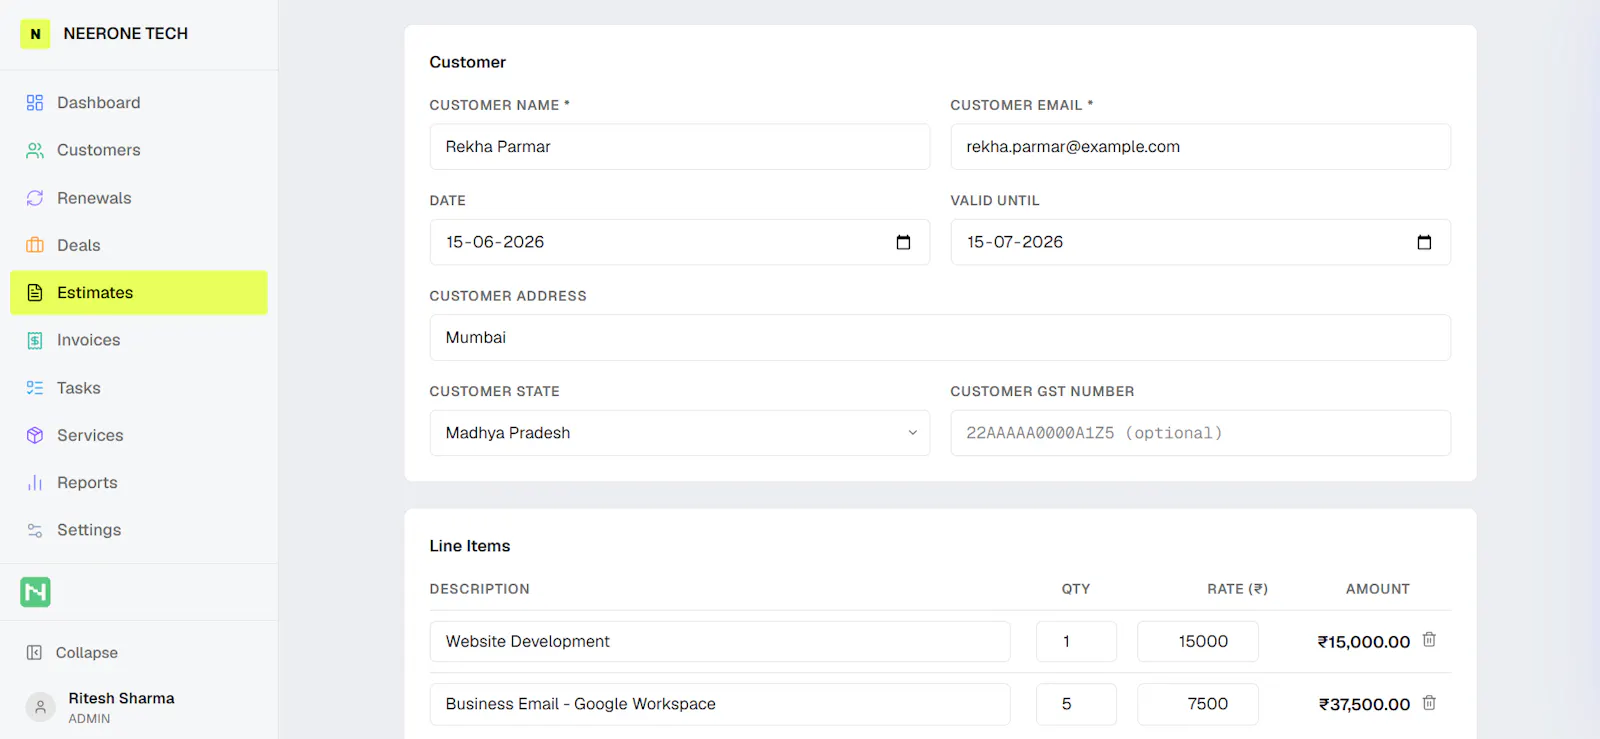Click the quantity field showing 1
The height and width of the screenshot is (739, 1600).
point(1076,642)
